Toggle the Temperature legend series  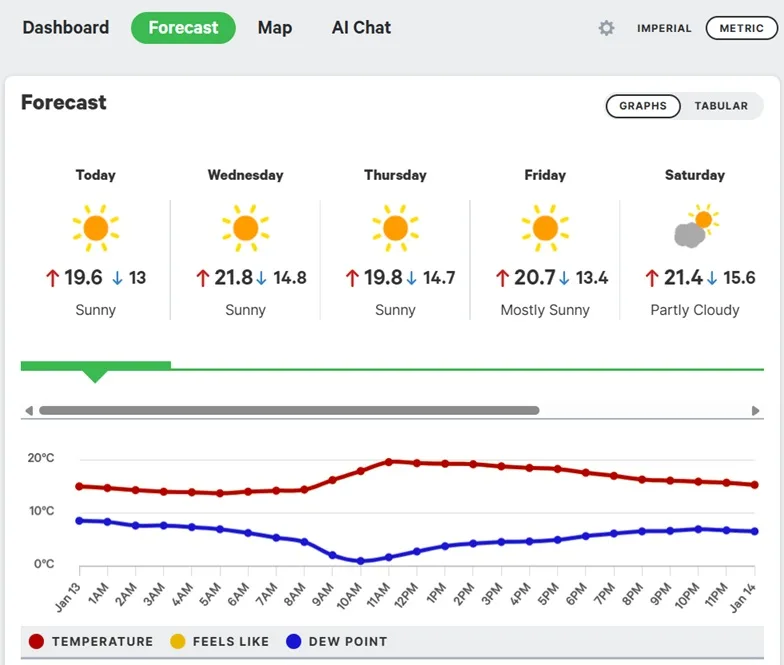click(92, 641)
